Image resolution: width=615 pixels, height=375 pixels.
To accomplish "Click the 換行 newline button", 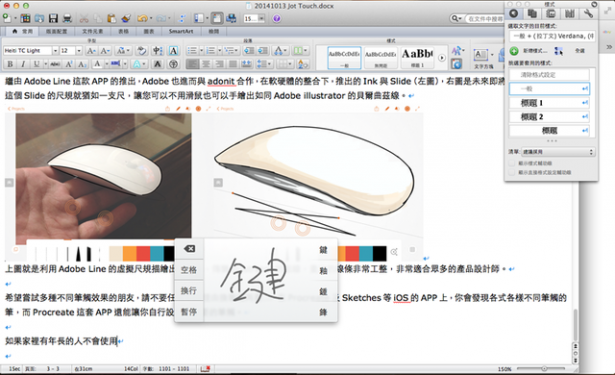I will click(x=189, y=291).
